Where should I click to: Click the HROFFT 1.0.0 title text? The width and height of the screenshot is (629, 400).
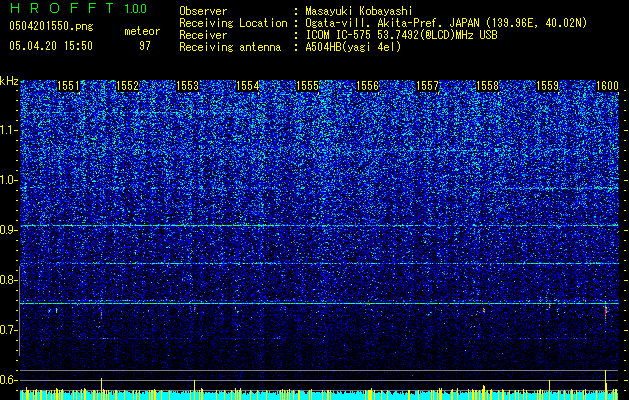[x=78, y=8]
